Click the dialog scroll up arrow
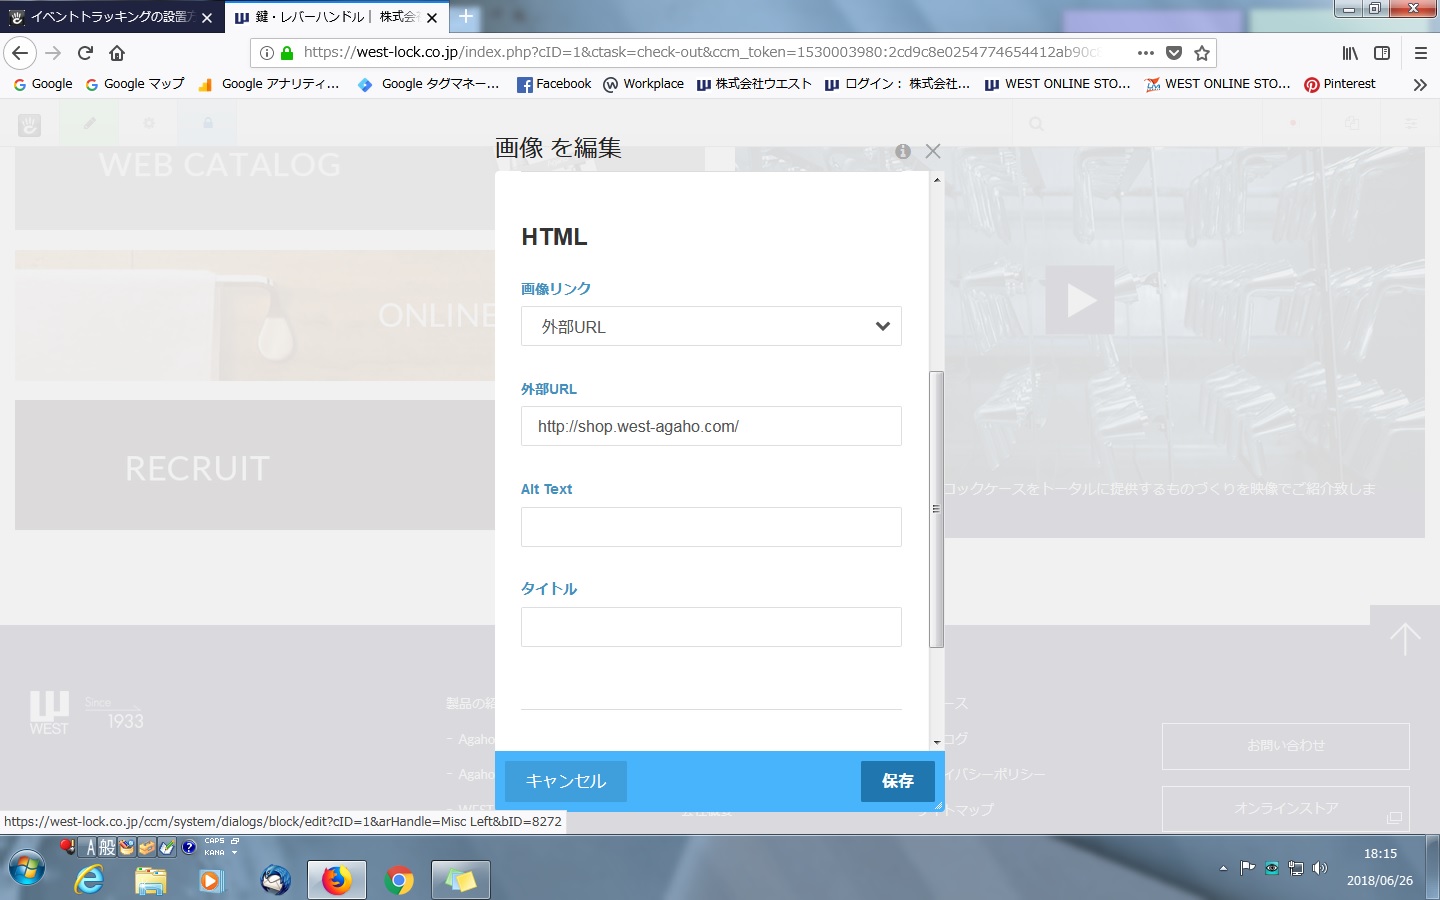Viewport: 1440px width, 900px height. pos(937,180)
